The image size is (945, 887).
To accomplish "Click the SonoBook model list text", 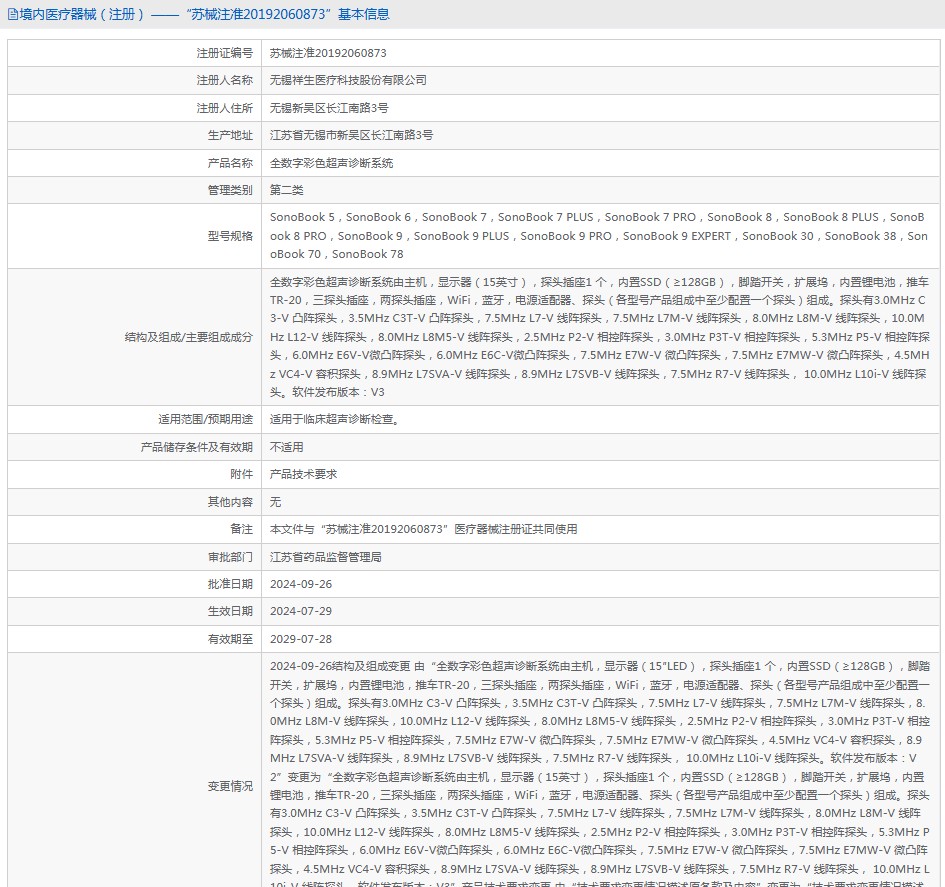I will click(598, 236).
